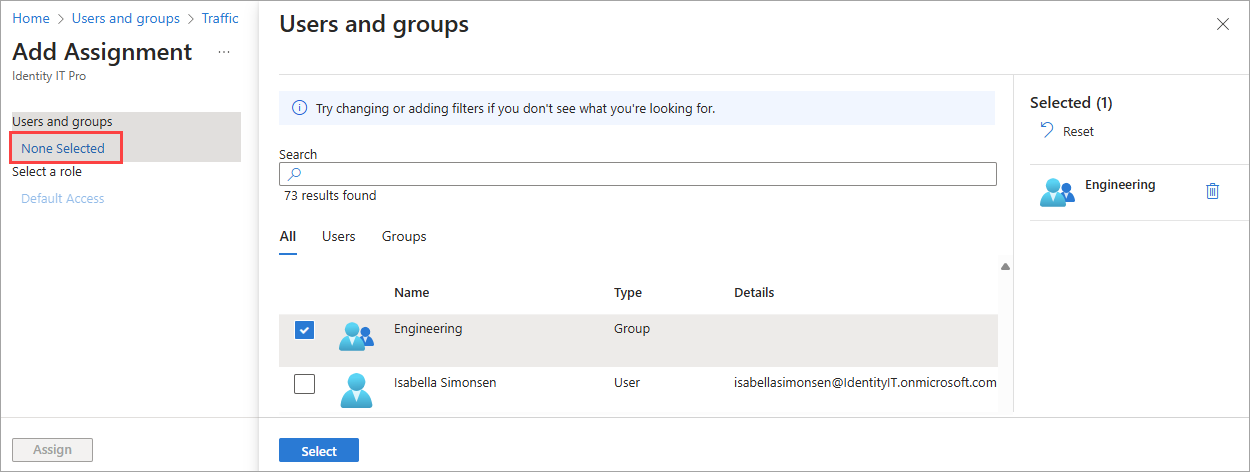Close the Users and groups panel
Screen dimensions: 1250x472
(x=1222, y=24)
